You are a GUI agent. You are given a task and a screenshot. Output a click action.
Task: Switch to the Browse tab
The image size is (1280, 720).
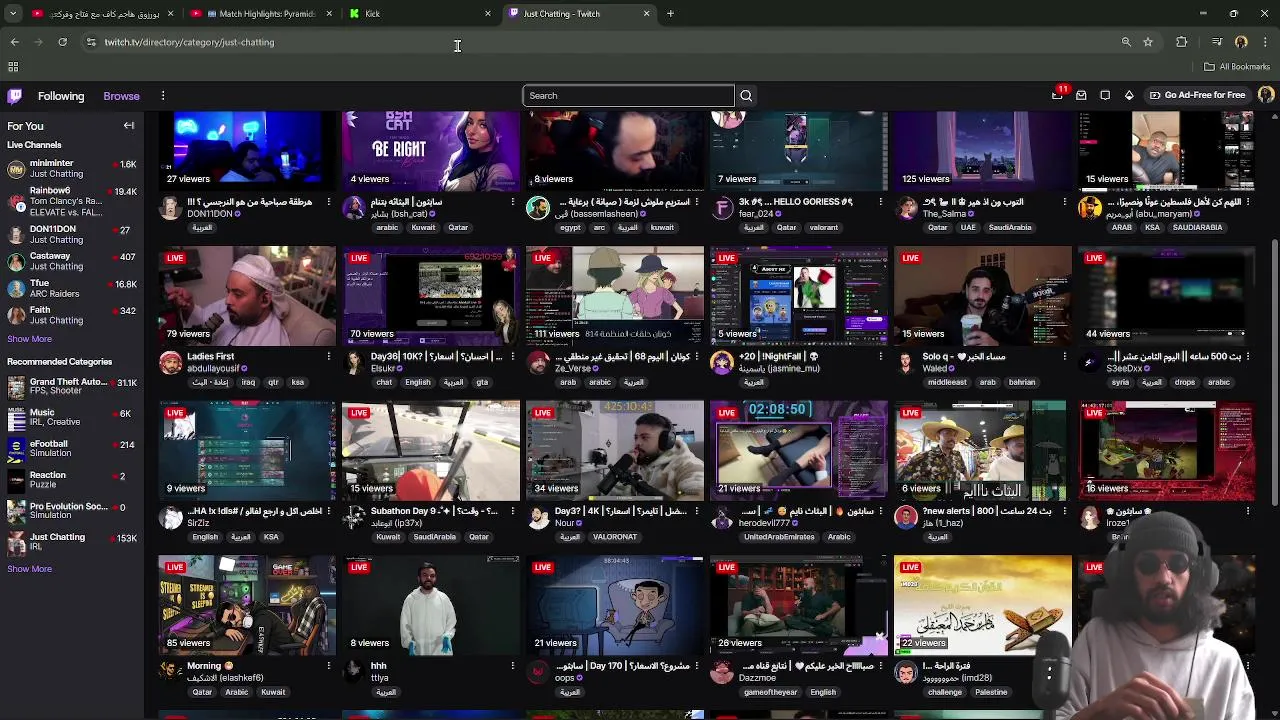(121, 96)
